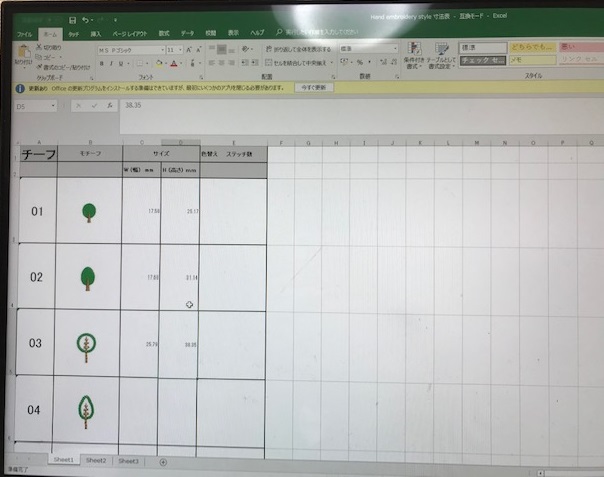Decrease font size with the smaller A icon
Viewport: 604px width, 477px height.
199,50
